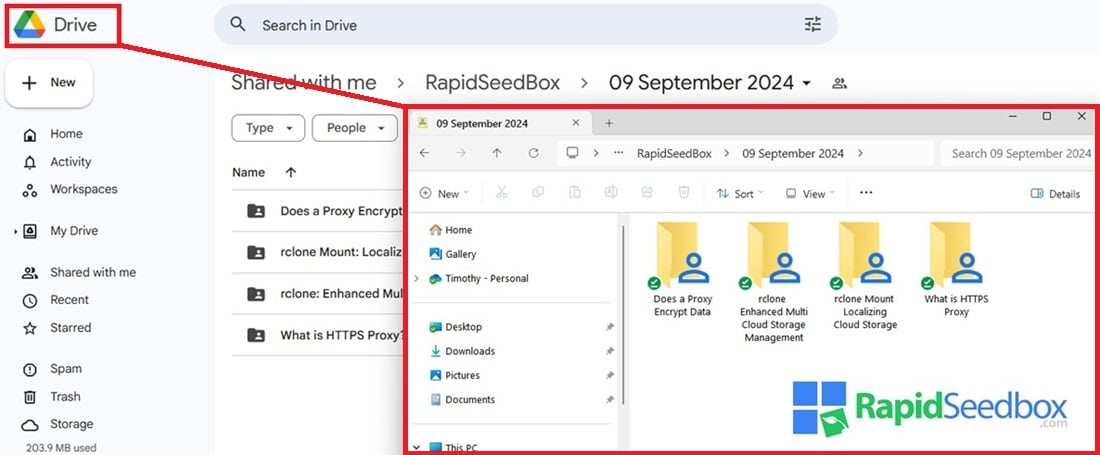
Task: Click the Delete trash icon in Explorer toolbar
Action: click(x=684, y=193)
